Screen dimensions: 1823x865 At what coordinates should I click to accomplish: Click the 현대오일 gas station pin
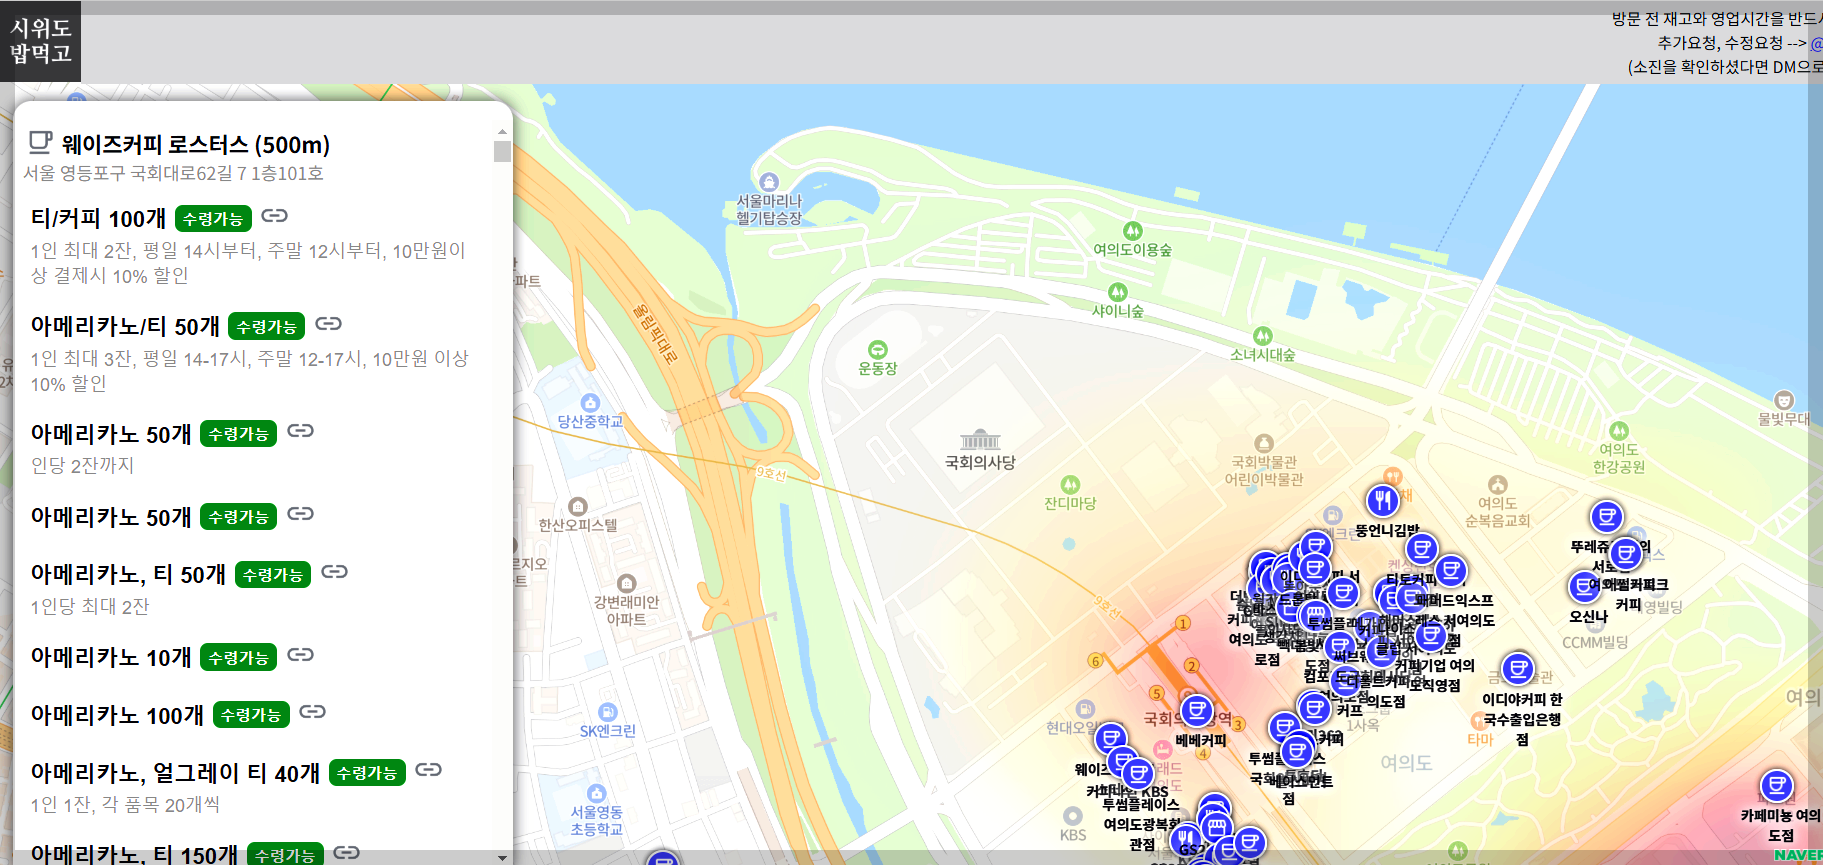[x=1085, y=709]
